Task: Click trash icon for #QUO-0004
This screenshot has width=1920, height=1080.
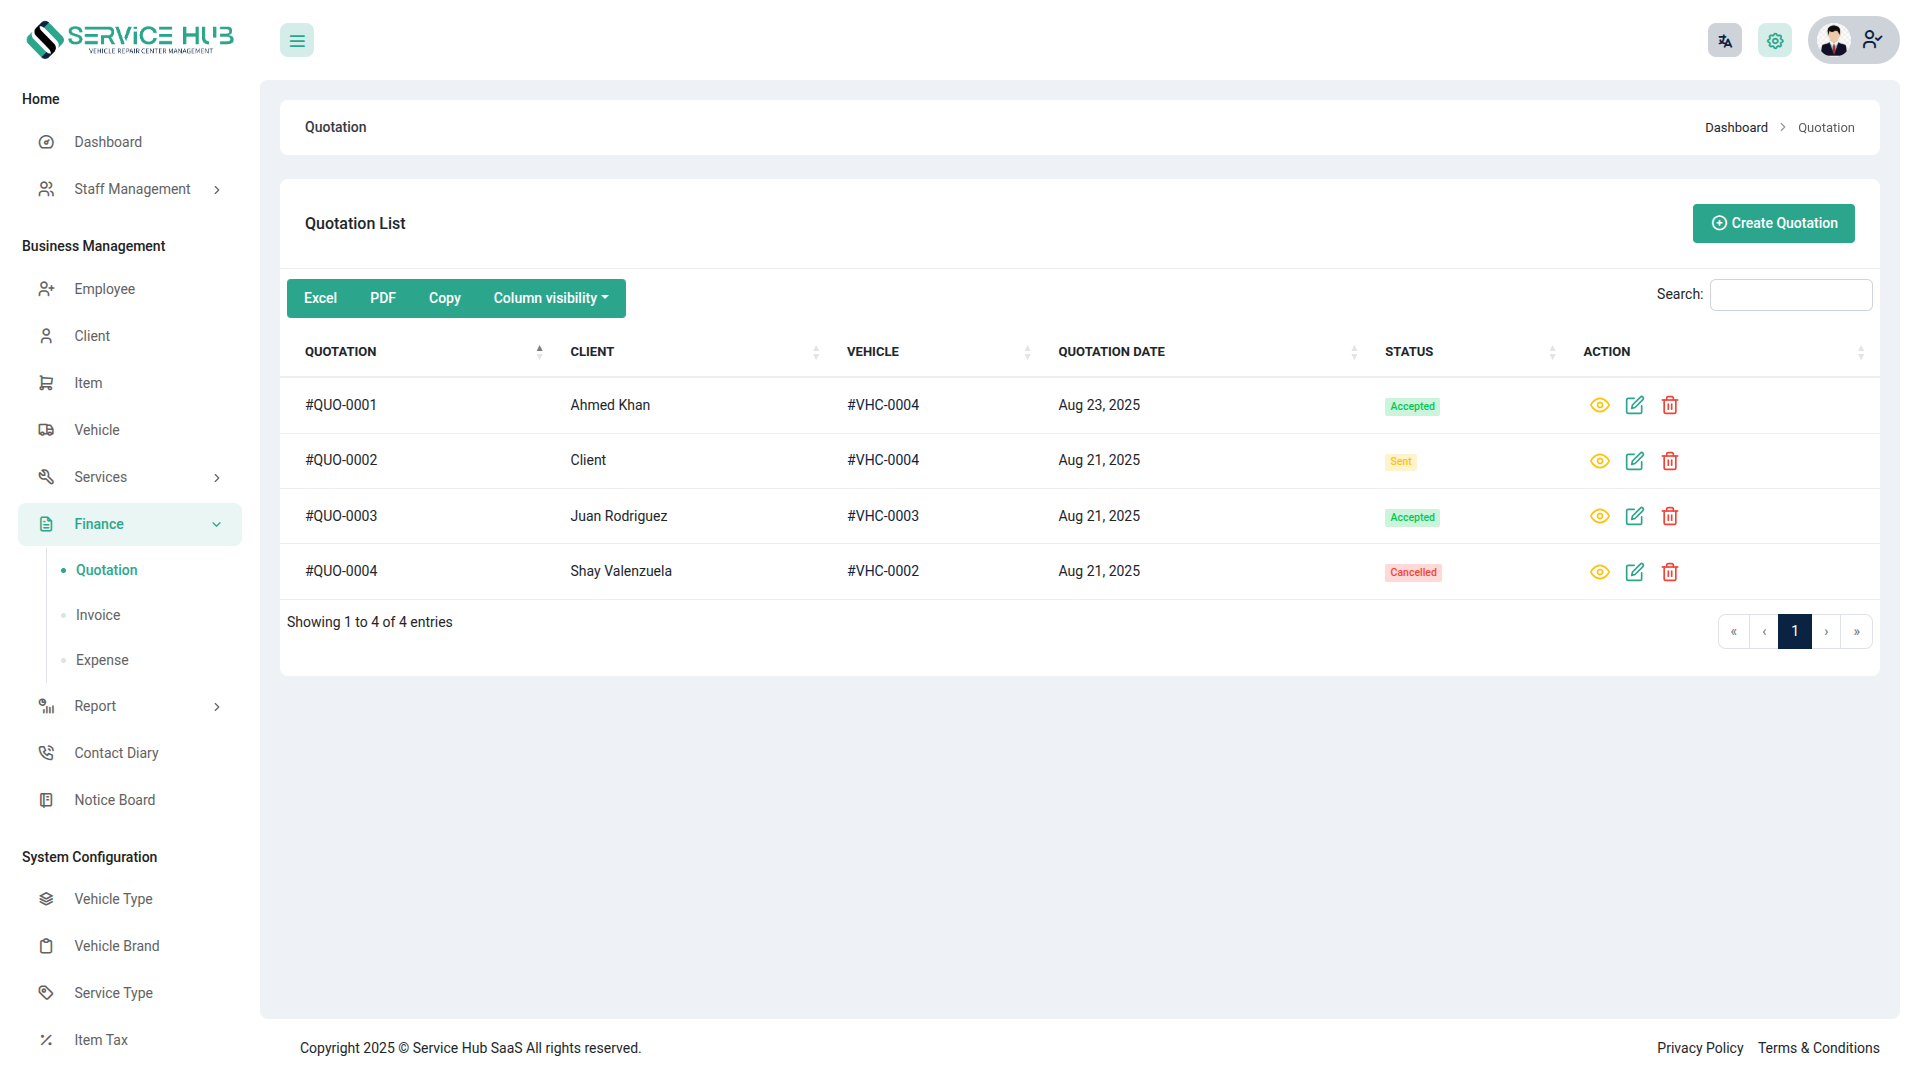Action: (1669, 572)
